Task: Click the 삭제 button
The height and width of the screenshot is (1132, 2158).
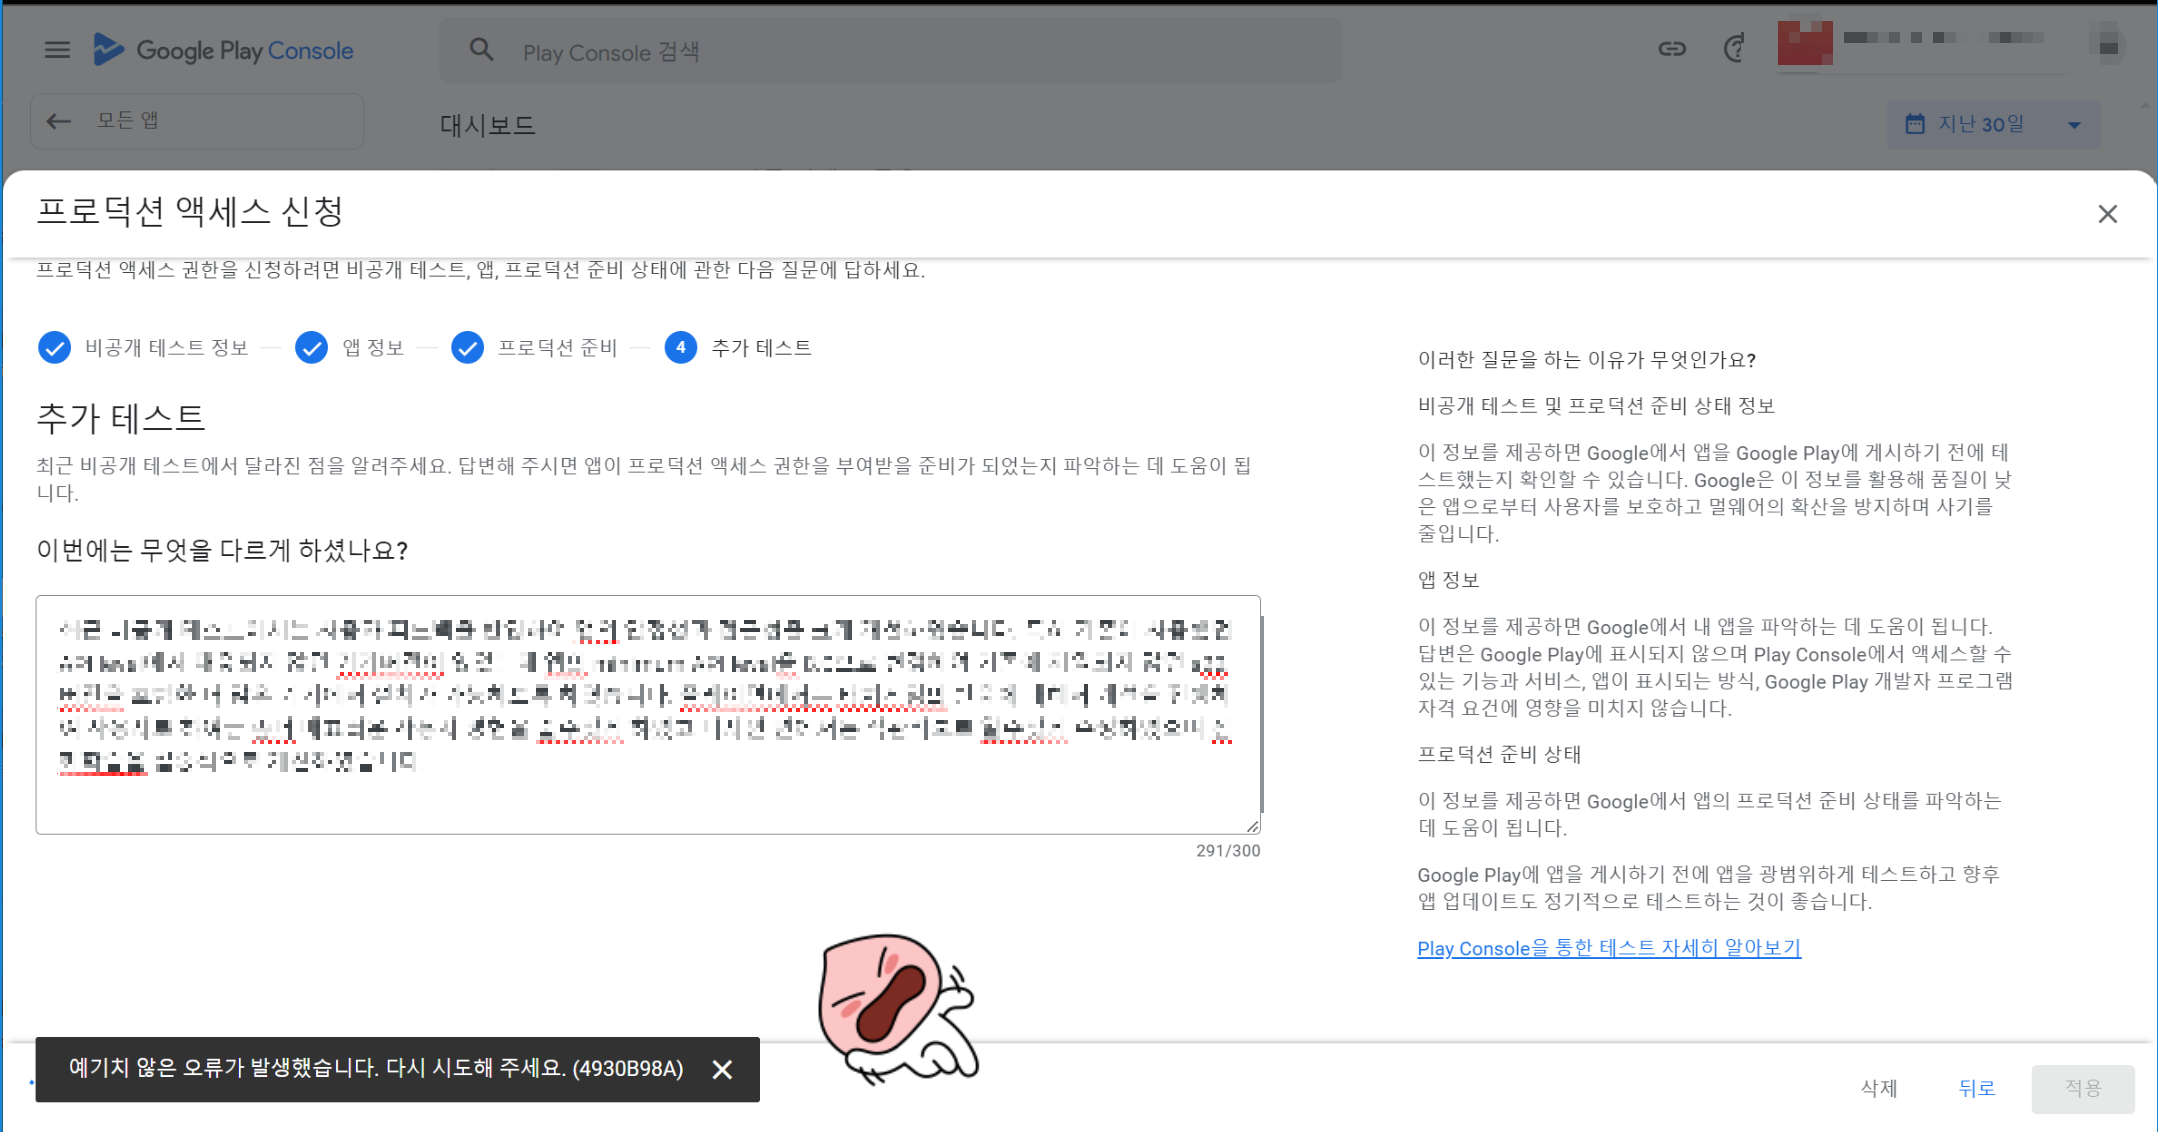Action: [x=1878, y=1088]
